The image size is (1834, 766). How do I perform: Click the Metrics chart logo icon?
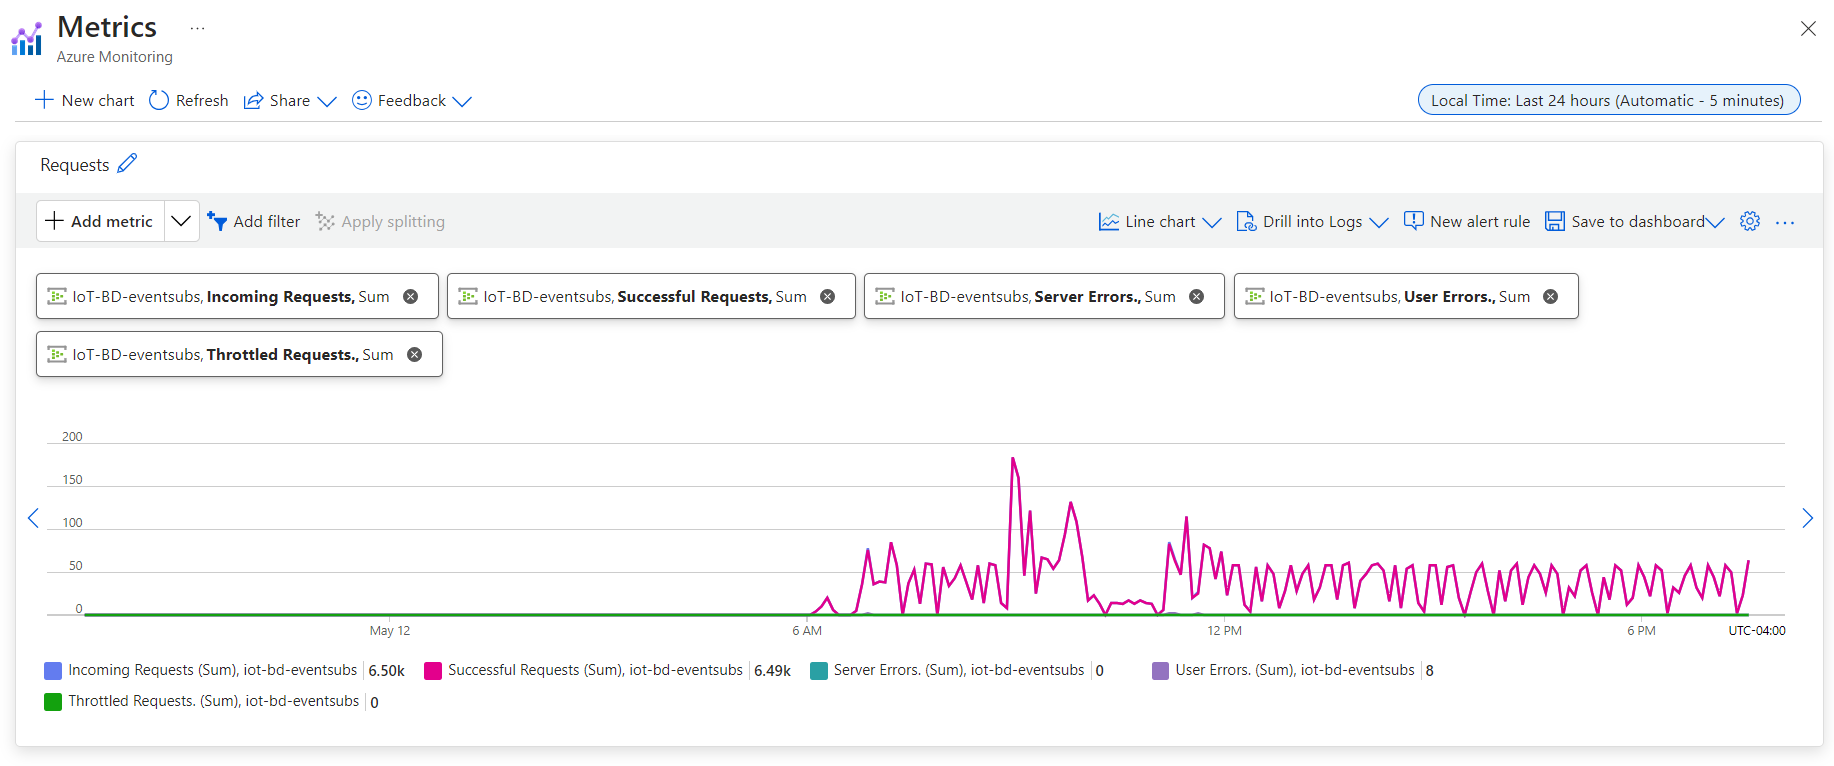click(27, 39)
